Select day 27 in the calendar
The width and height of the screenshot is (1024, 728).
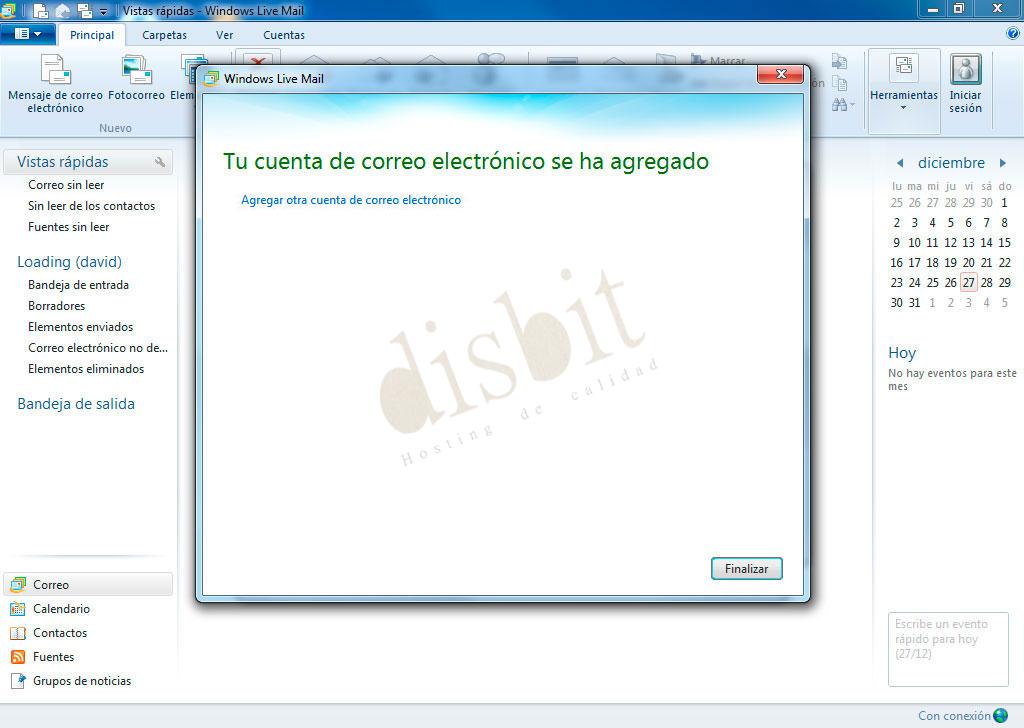967,282
